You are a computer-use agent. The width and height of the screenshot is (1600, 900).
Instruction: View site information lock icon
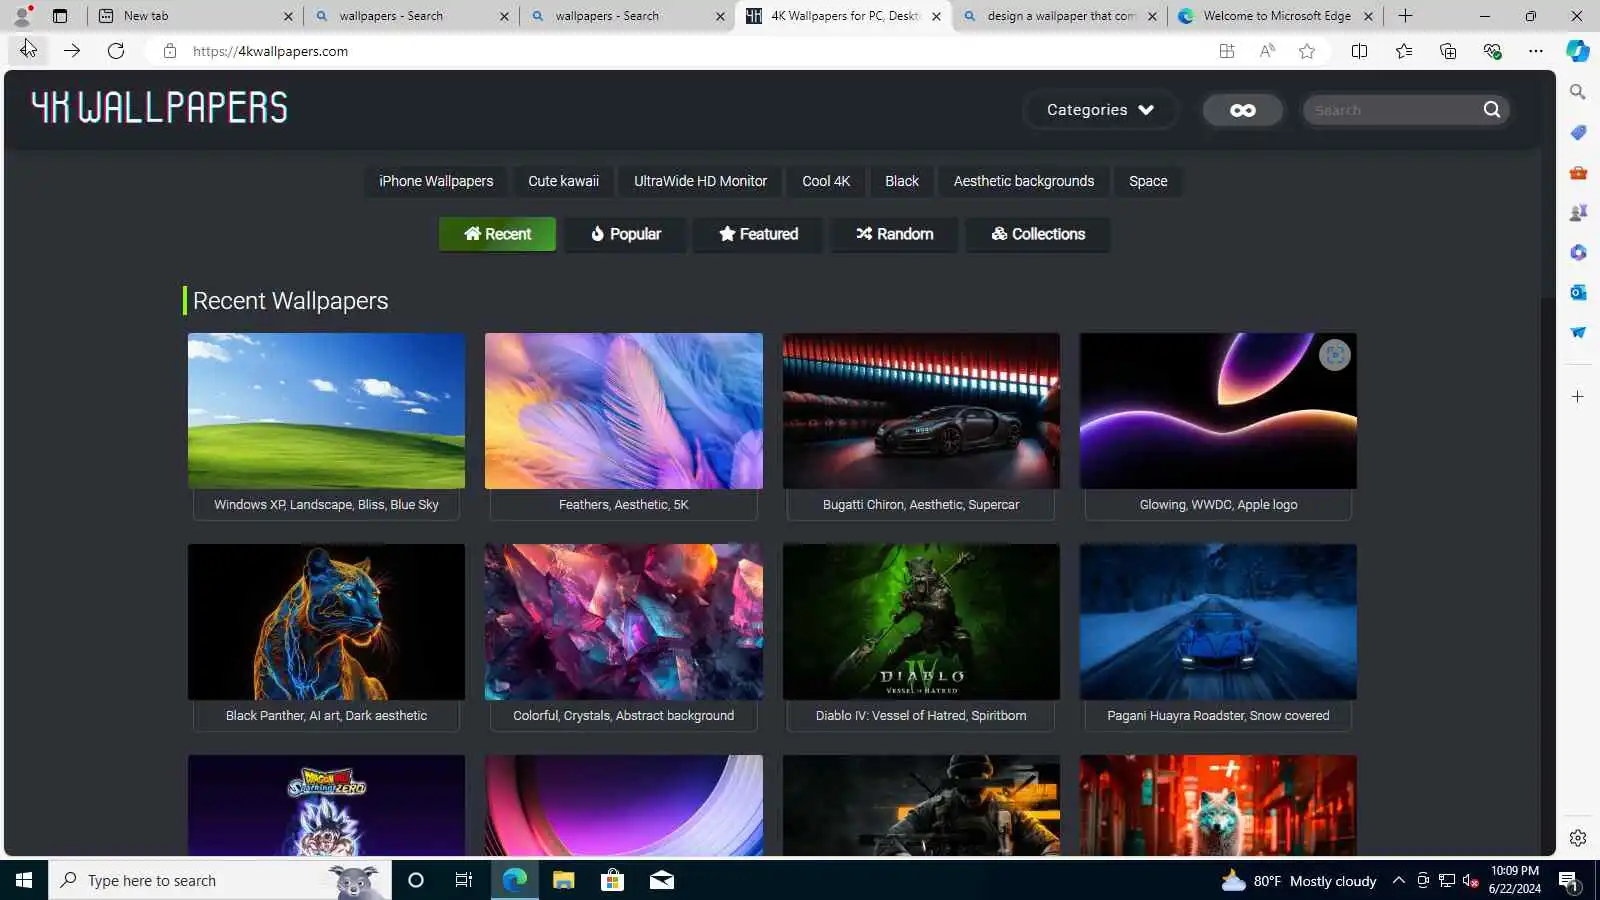click(x=170, y=51)
